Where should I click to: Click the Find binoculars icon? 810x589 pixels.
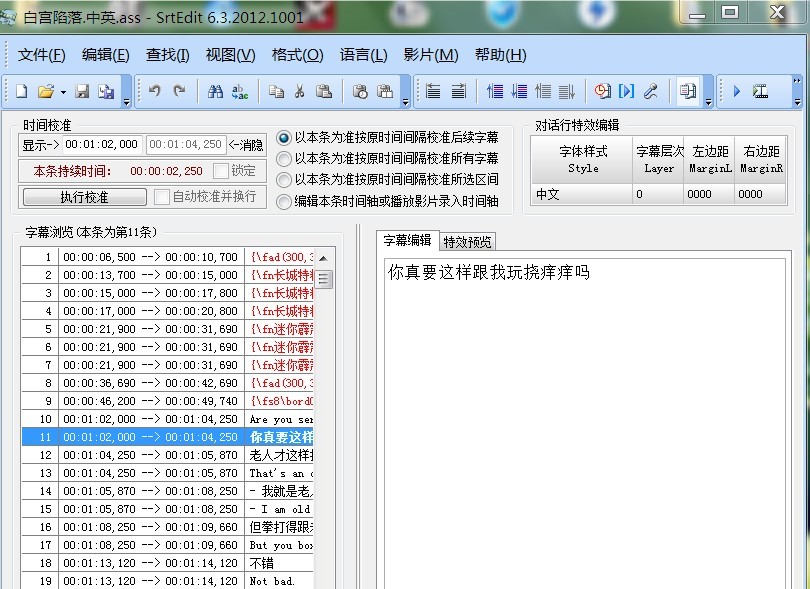tap(215, 92)
